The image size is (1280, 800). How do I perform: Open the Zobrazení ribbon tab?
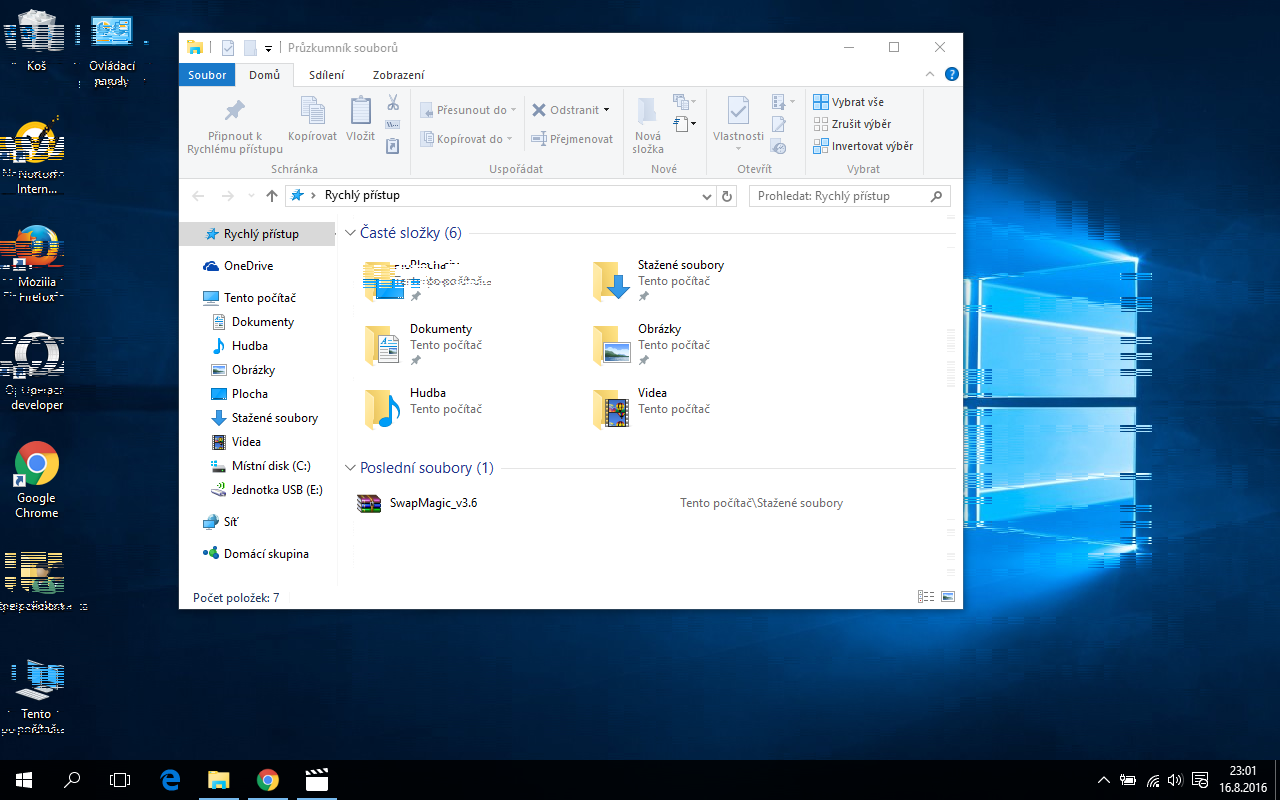pos(398,75)
